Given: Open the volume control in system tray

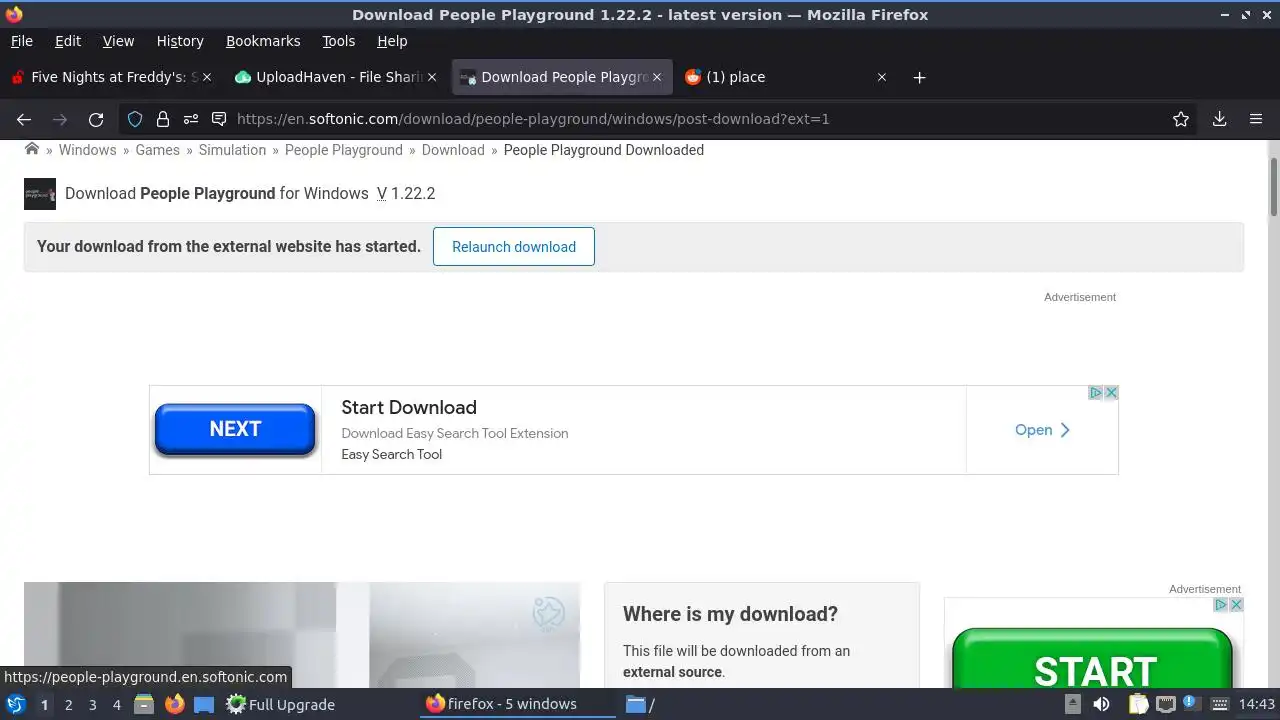Looking at the screenshot, I should tap(1101, 704).
